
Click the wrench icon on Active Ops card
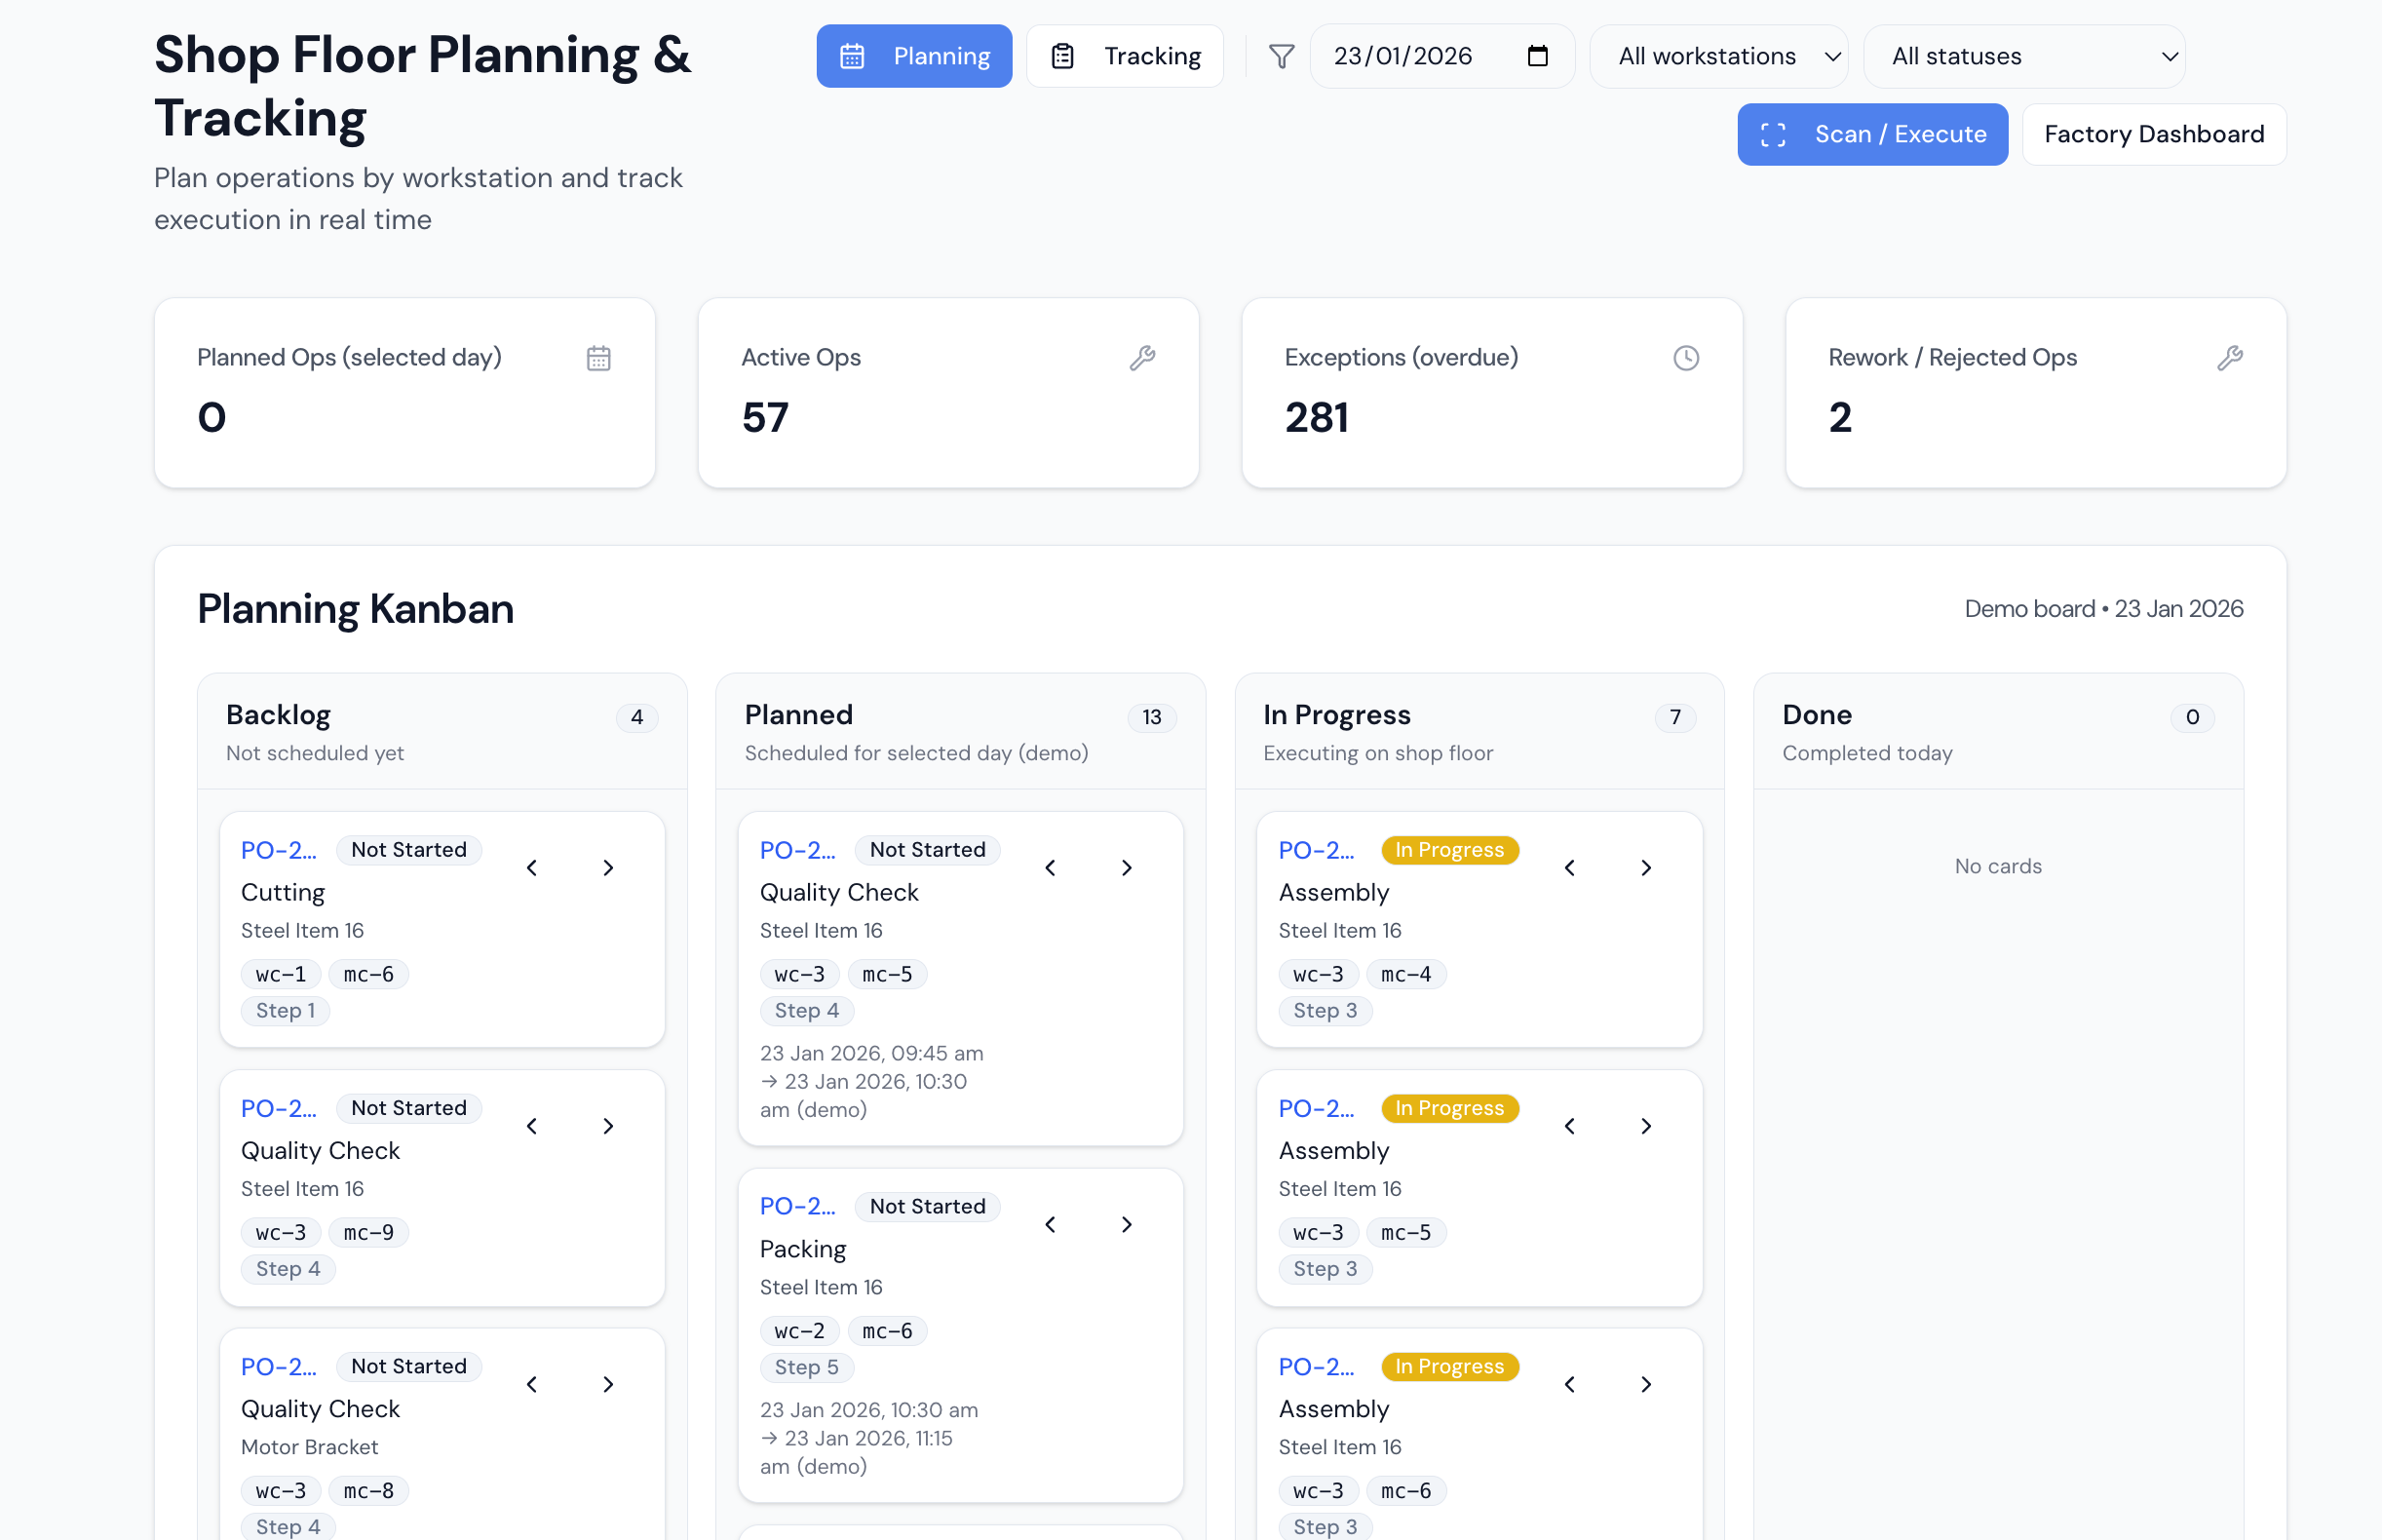tap(1143, 357)
